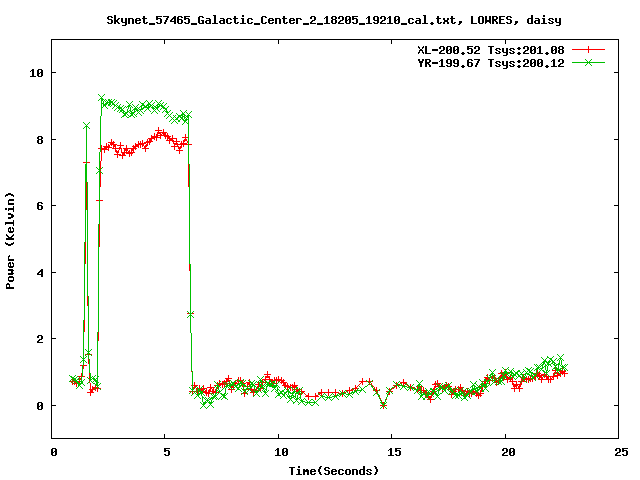Click y-axis tick label 10
Screen dimensions: 640x480
36,73
